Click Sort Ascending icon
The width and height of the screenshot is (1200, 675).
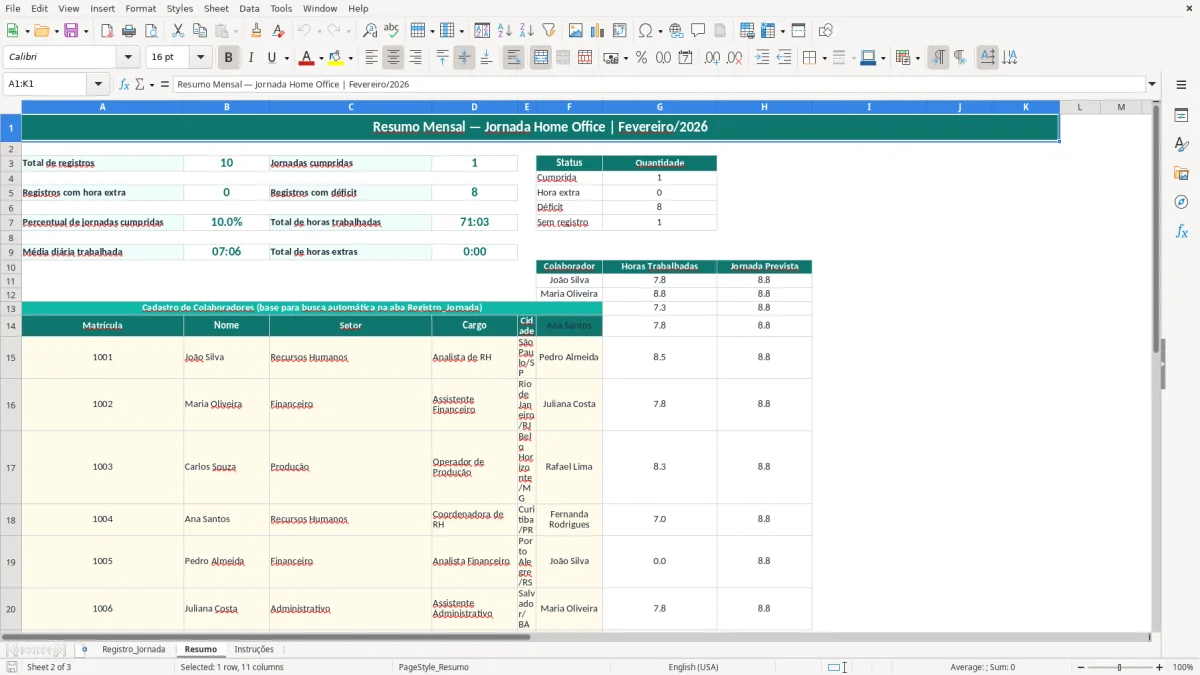(x=505, y=31)
